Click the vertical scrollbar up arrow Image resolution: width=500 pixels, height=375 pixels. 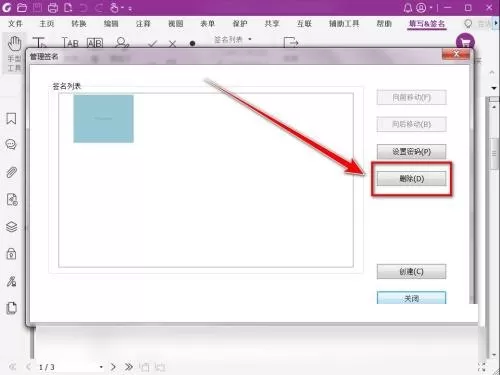494,107
